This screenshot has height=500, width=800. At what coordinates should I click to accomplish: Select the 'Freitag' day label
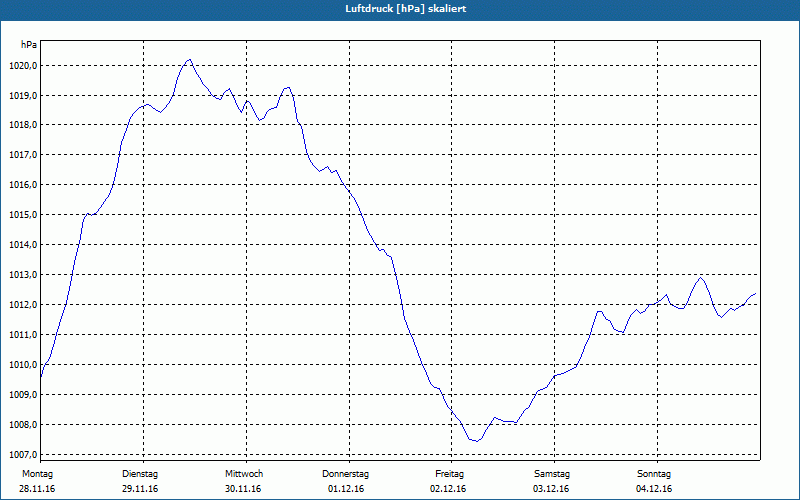449,474
